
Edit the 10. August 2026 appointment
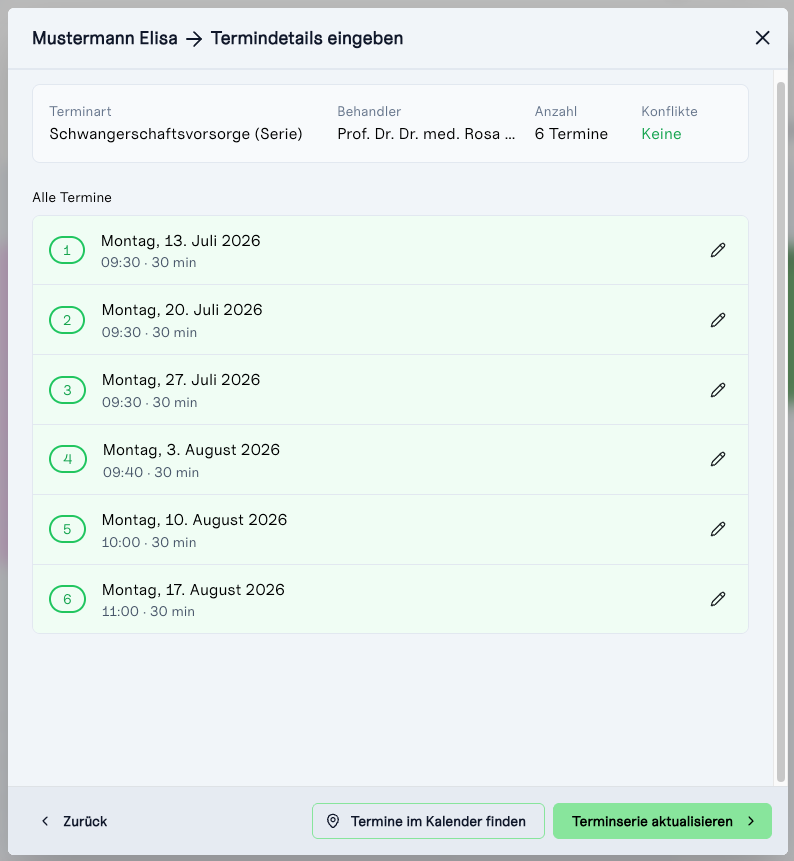coord(718,529)
